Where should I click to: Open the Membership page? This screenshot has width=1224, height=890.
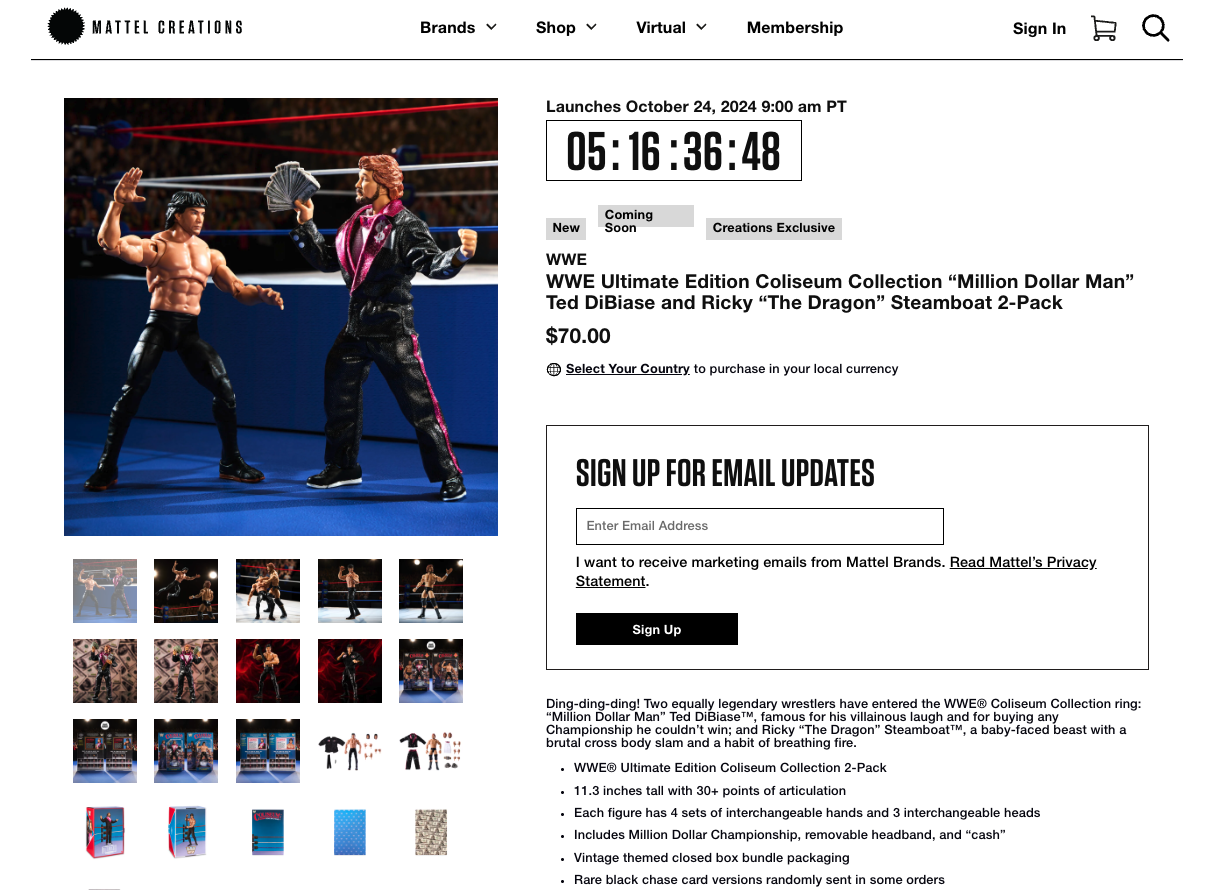coord(795,28)
